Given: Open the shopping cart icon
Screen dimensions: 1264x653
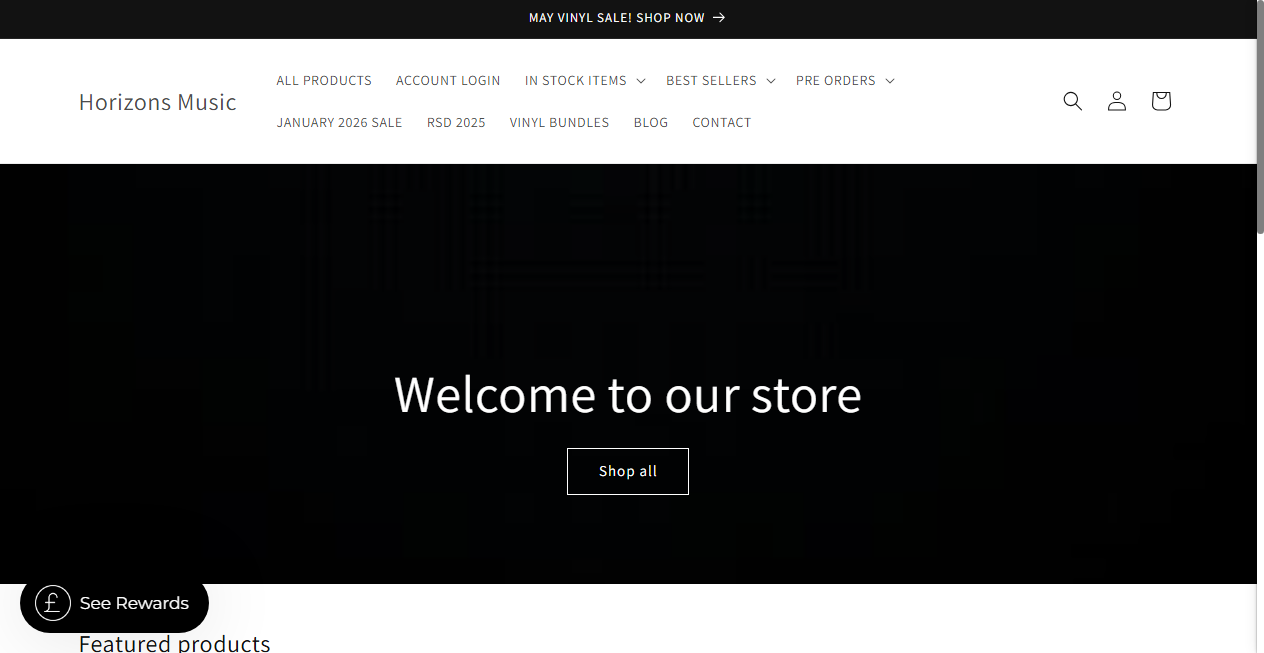Looking at the screenshot, I should 1161,101.
